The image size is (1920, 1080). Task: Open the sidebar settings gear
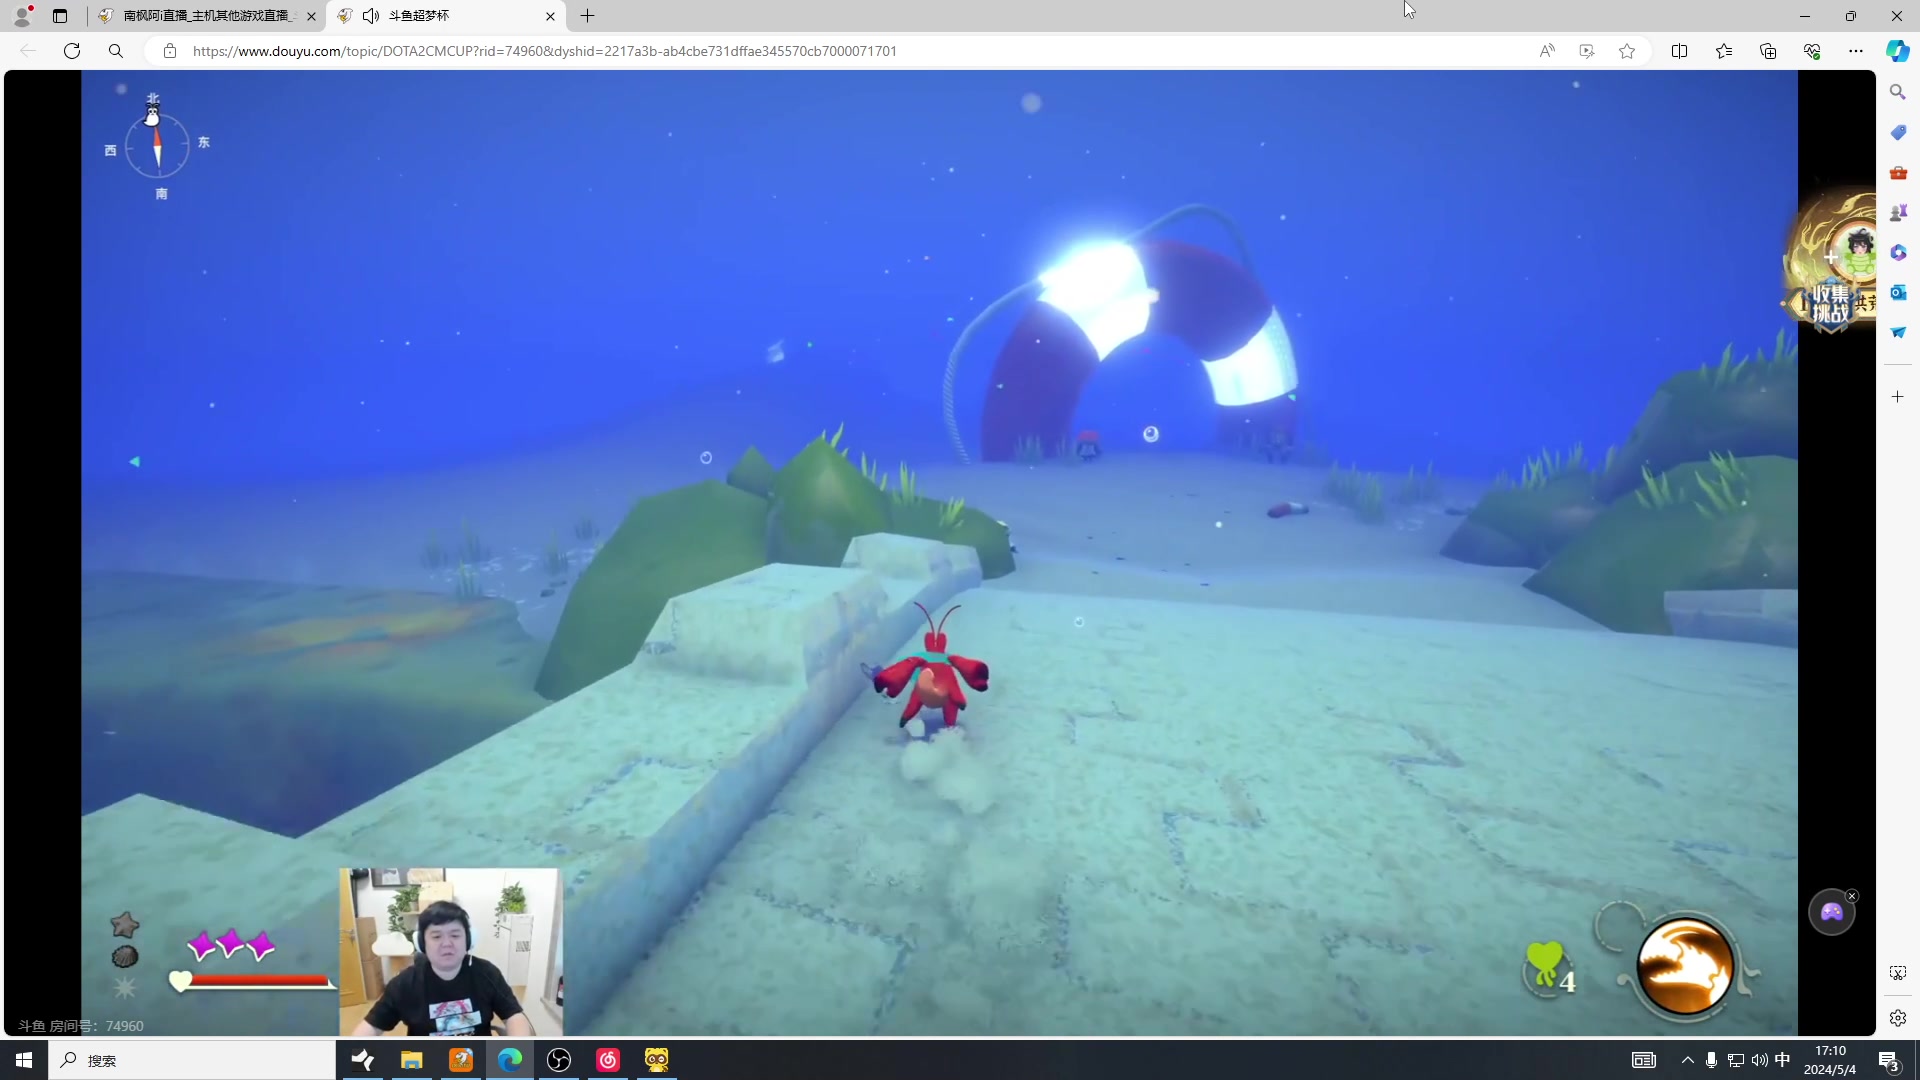pos(1898,1018)
